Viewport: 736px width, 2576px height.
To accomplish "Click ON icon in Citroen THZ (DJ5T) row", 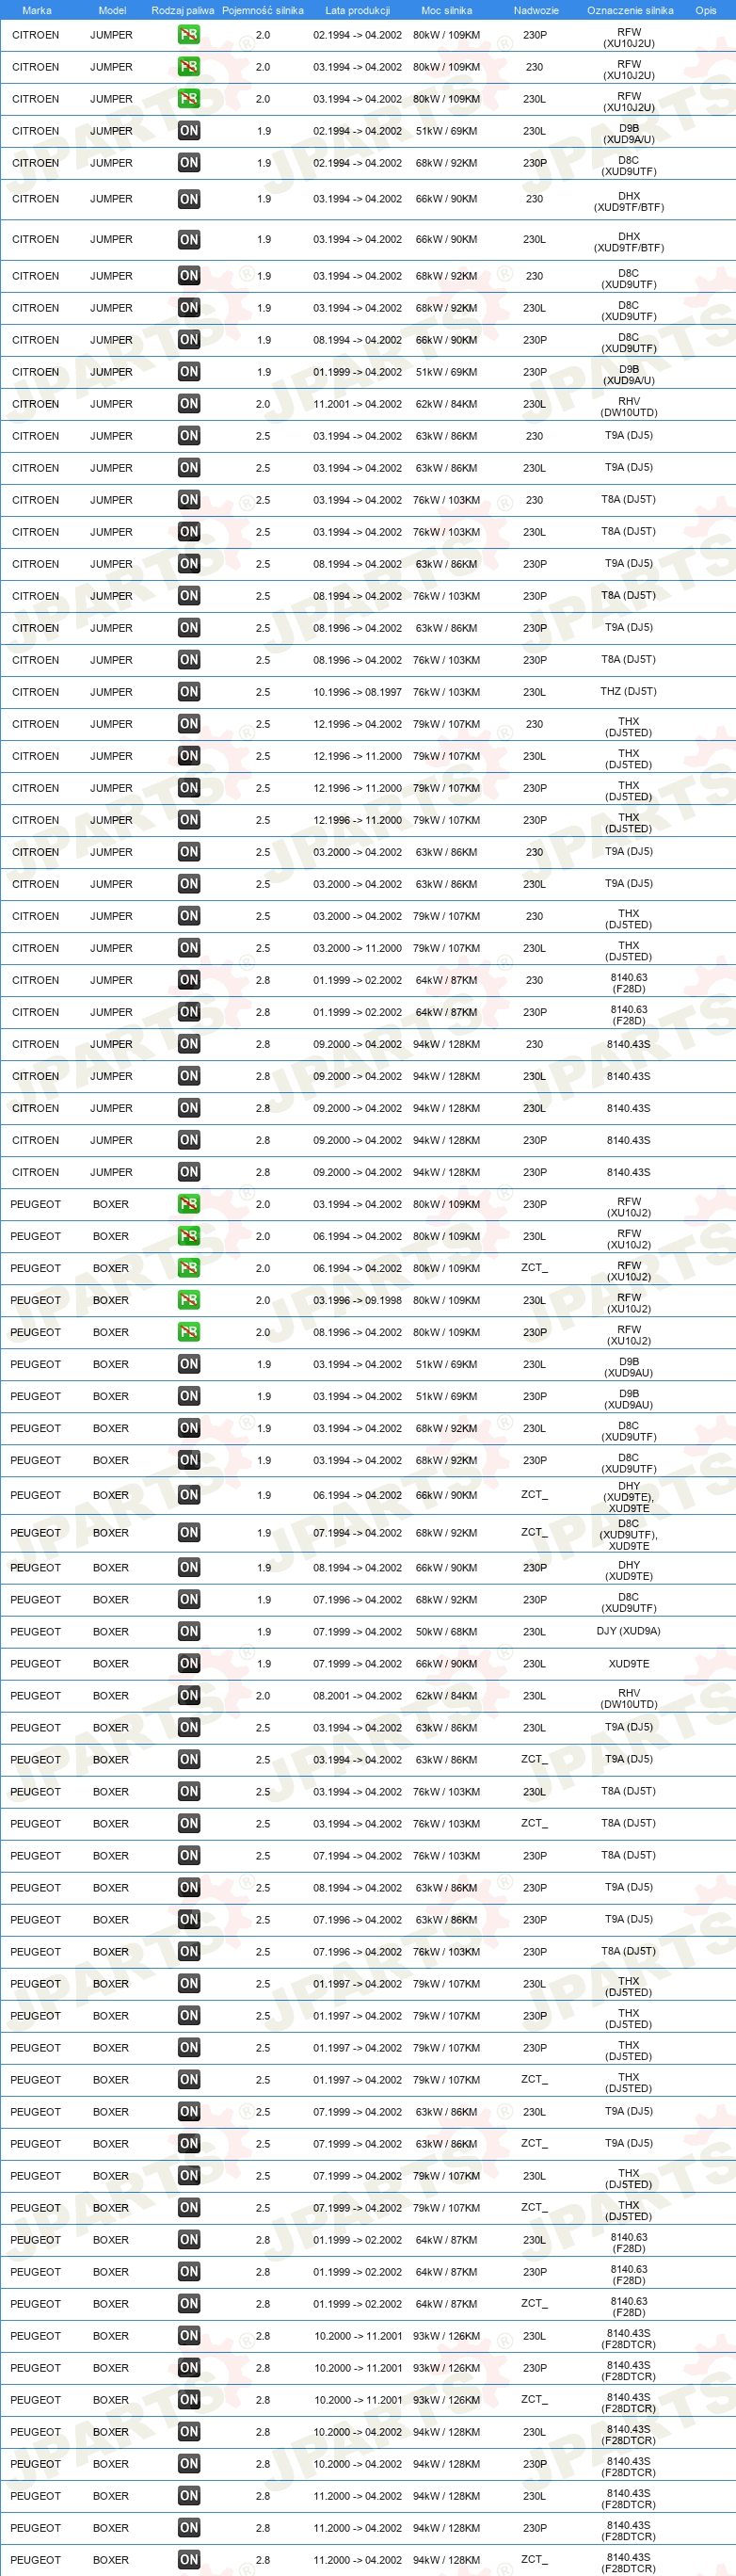I will click(188, 692).
